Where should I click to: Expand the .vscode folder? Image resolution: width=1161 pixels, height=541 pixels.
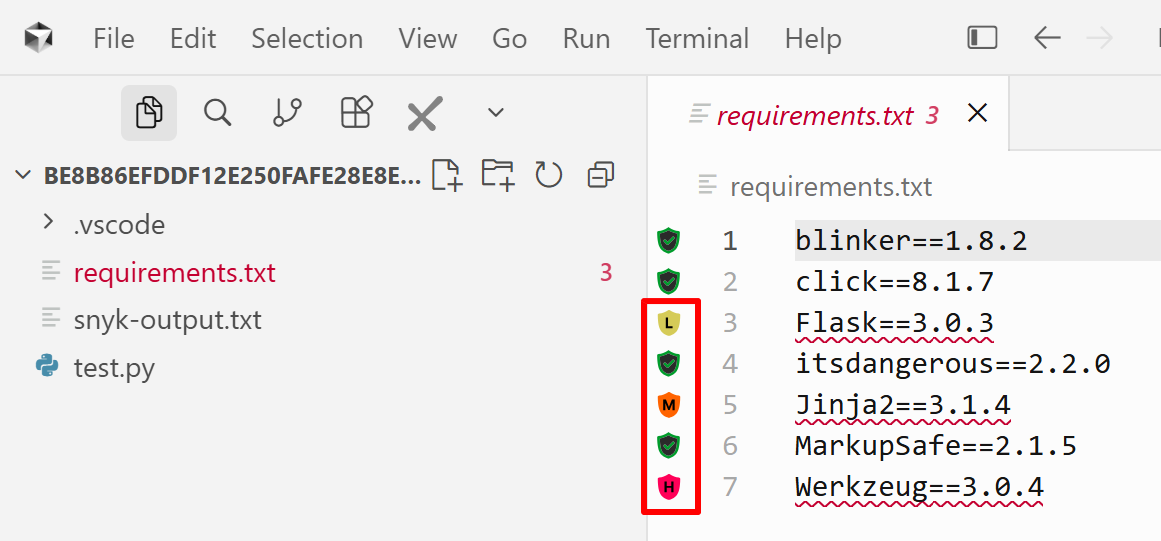point(118,224)
